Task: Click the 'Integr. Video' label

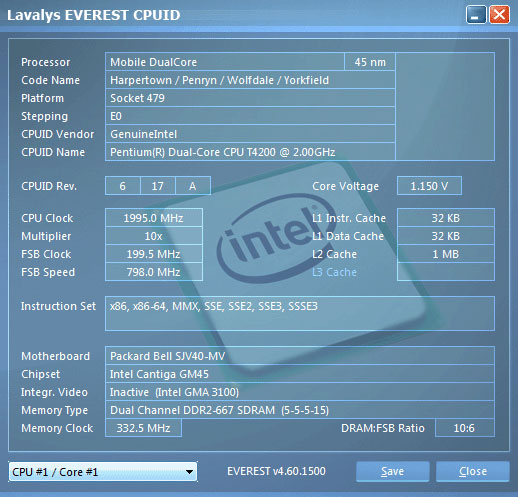Action: 54,392
